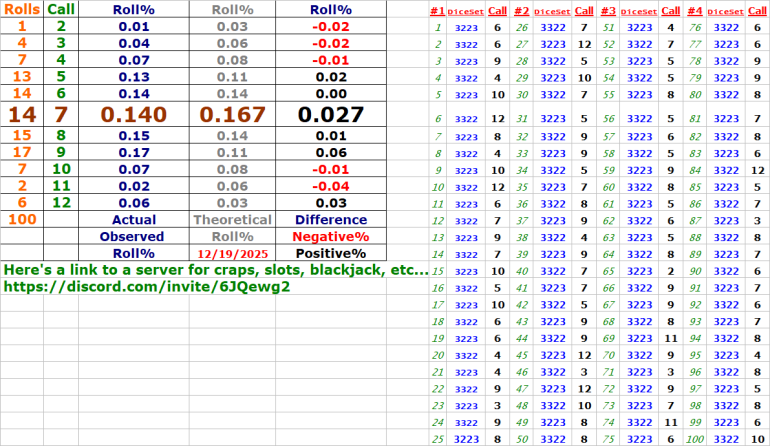Viewport: 770px width, 446px height.
Task: Click the Actual label cell
Action: (x=132, y=219)
